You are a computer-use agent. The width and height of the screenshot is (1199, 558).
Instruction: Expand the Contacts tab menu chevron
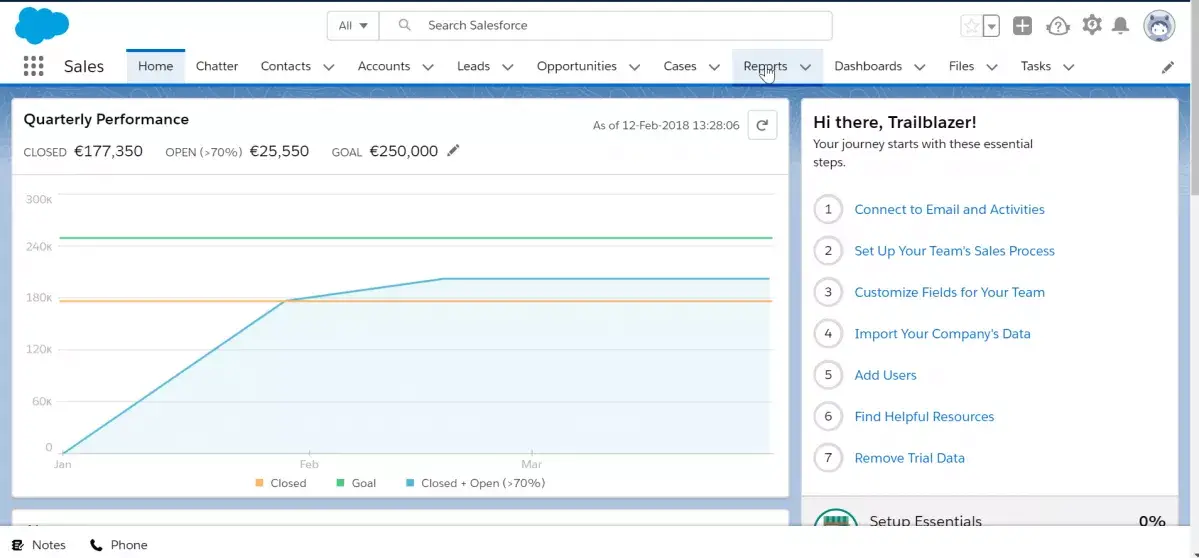tap(329, 67)
